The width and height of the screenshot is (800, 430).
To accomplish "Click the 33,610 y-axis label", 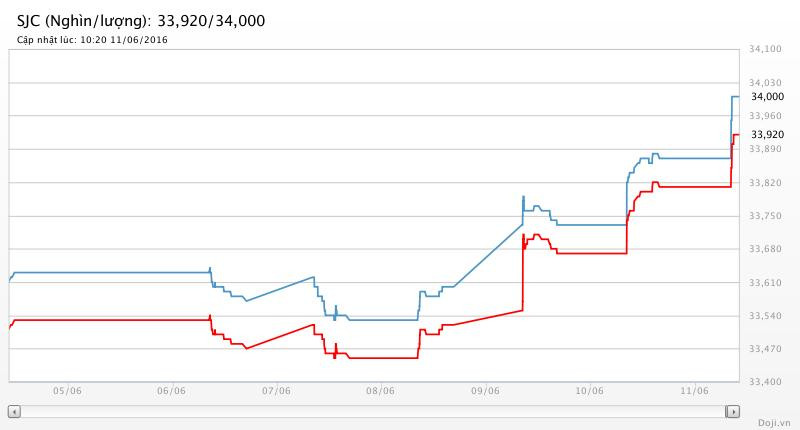I will (x=765, y=283).
